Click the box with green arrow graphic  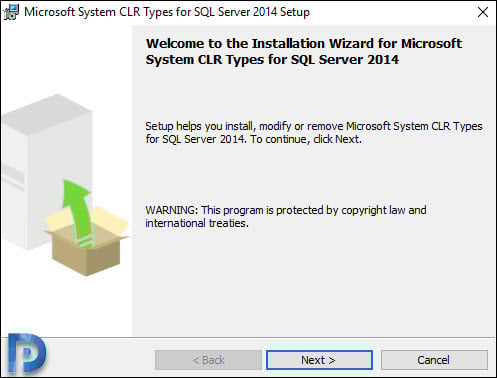[86, 228]
